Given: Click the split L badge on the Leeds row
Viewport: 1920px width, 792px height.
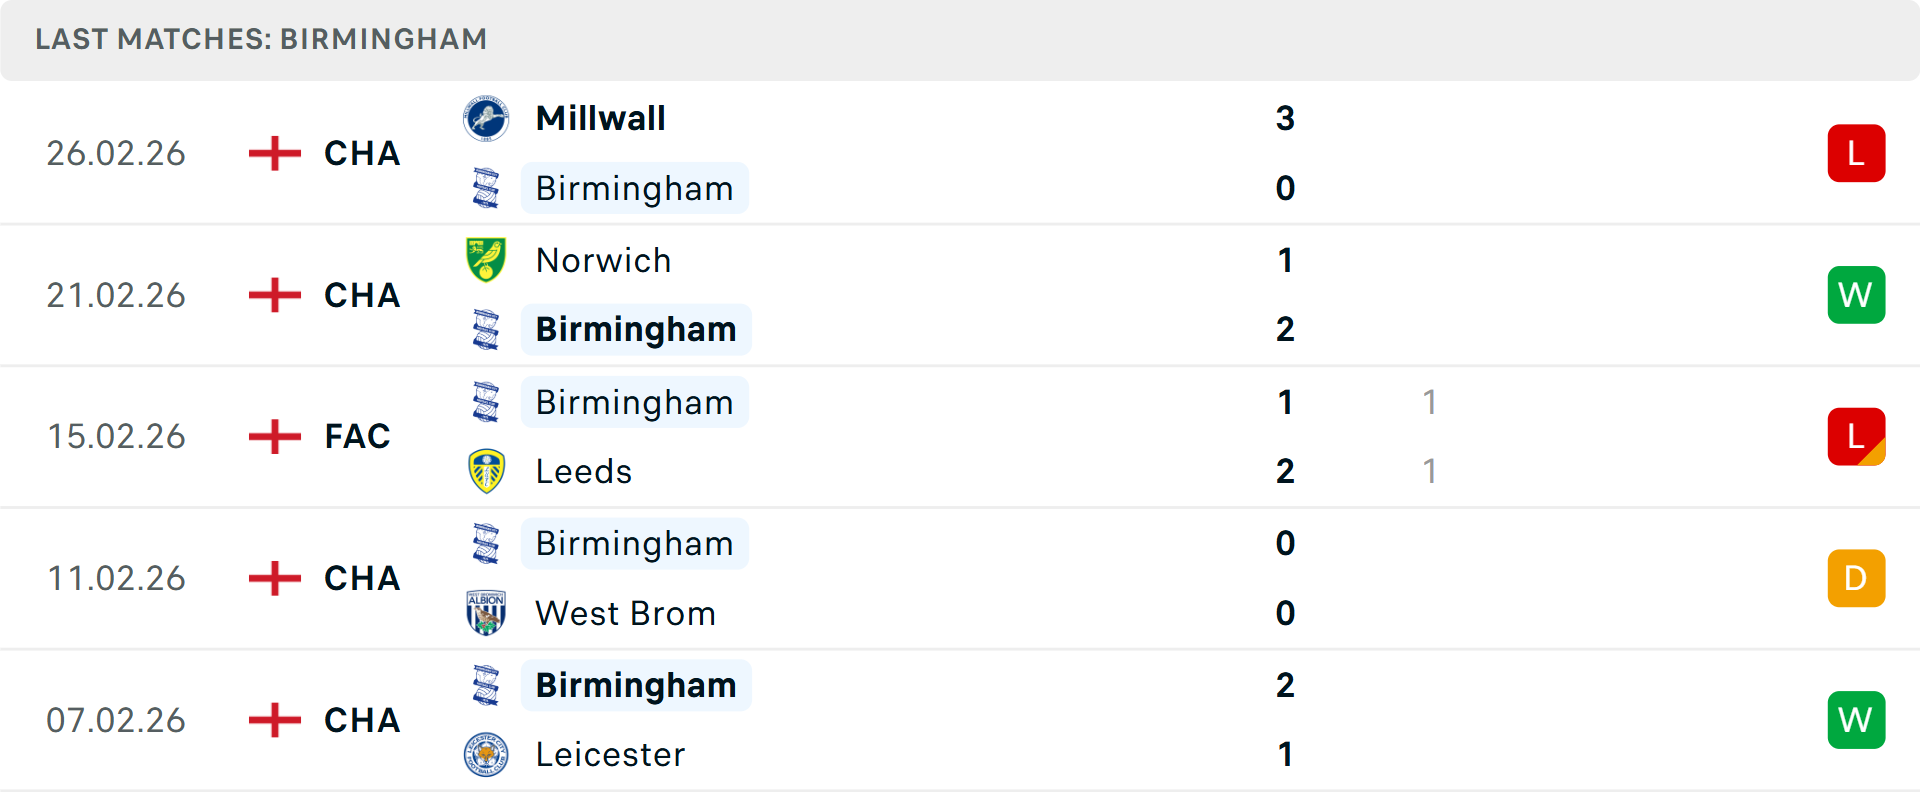Looking at the screenshot, I should point(1856,436).
